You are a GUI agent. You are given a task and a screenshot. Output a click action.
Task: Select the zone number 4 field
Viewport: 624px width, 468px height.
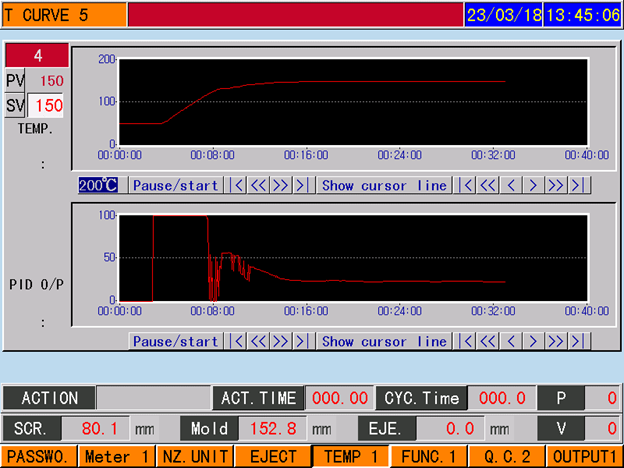click(37, 55)
